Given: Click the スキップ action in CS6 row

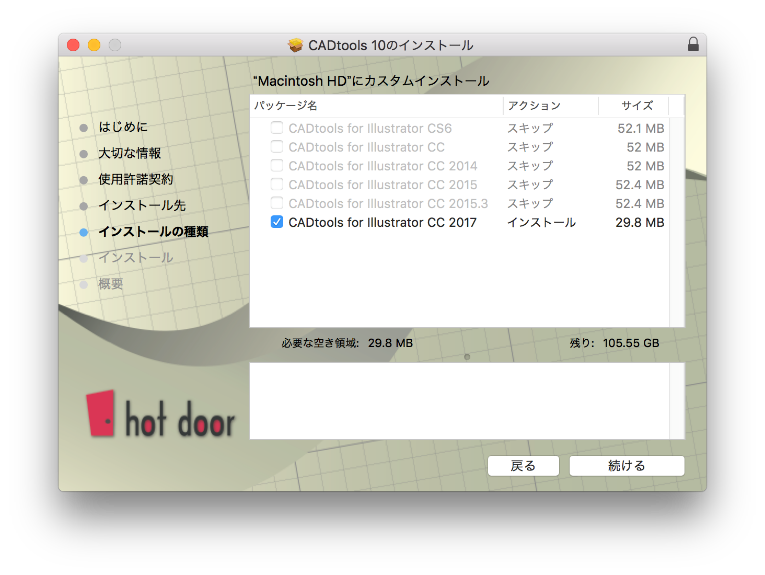Looking at the screenshot, I should pyautogui.click(x=530, y=128).
